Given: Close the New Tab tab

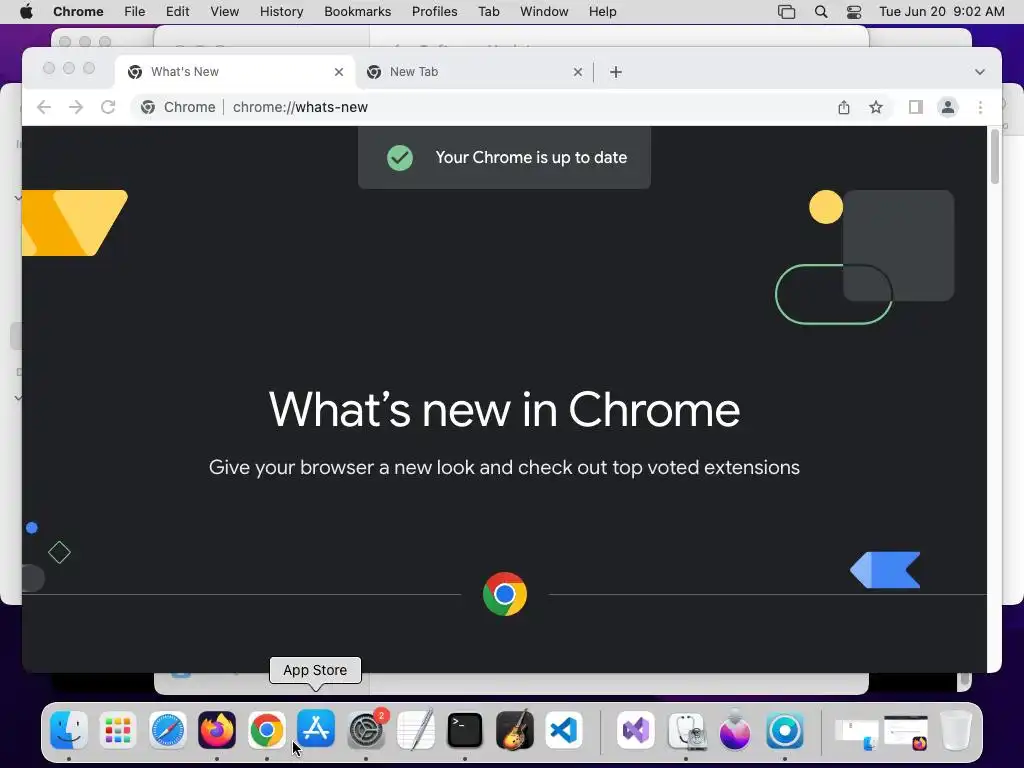Looking at the screenshot, I should 578,72.
